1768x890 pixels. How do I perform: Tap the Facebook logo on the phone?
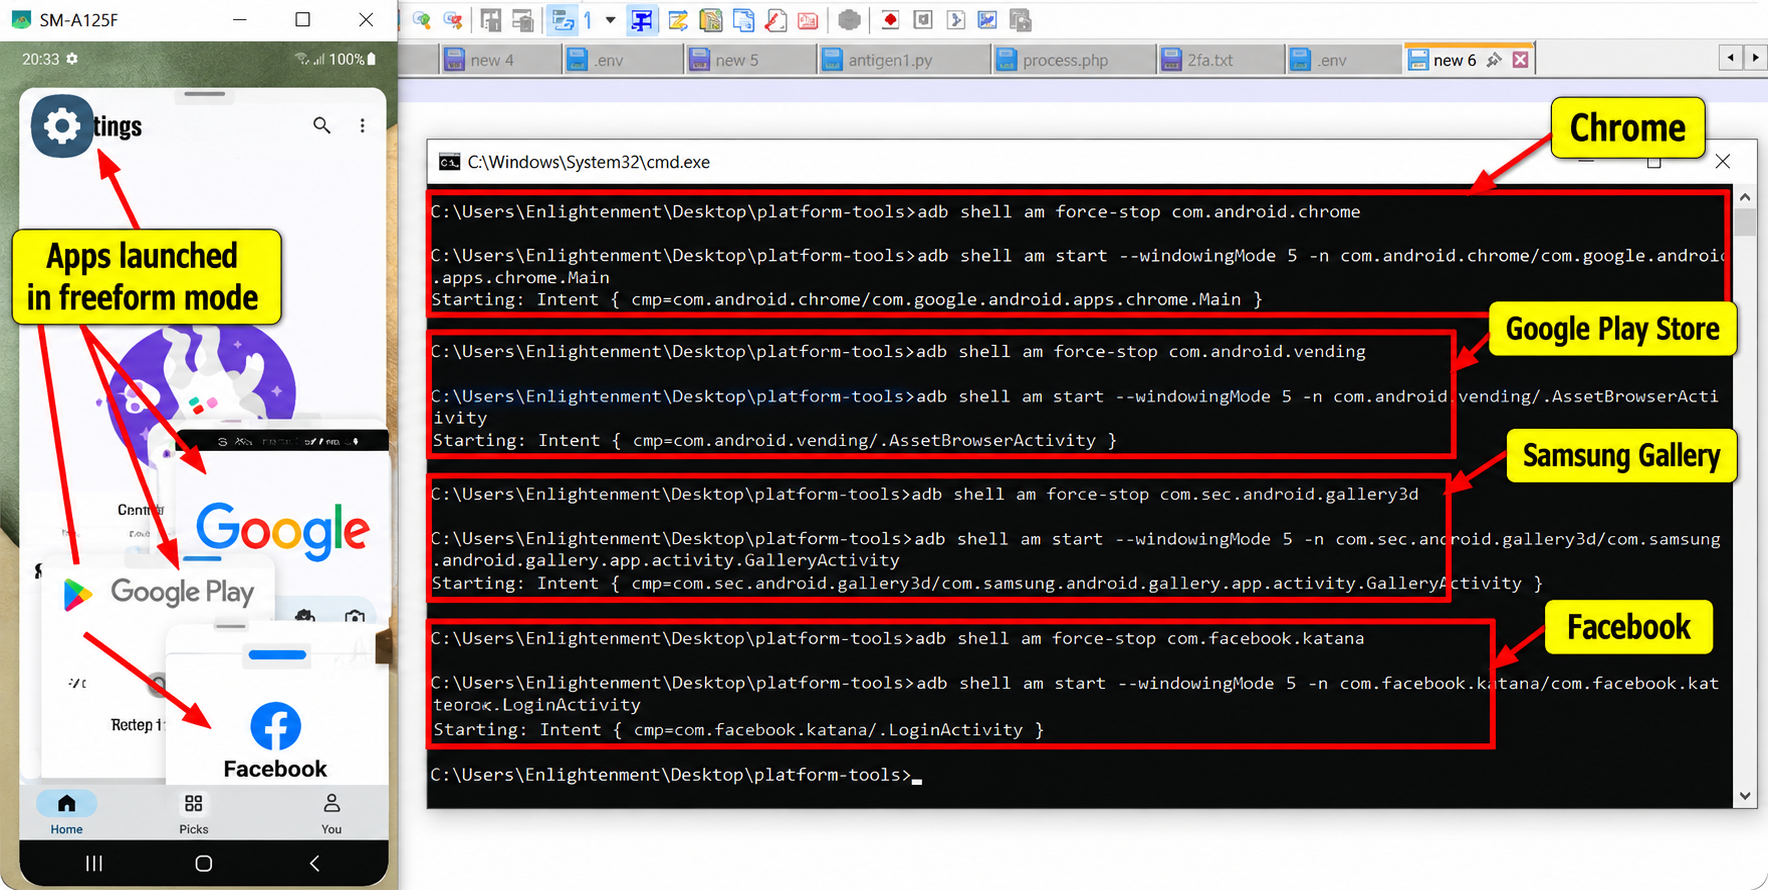[x=276, y=726]
